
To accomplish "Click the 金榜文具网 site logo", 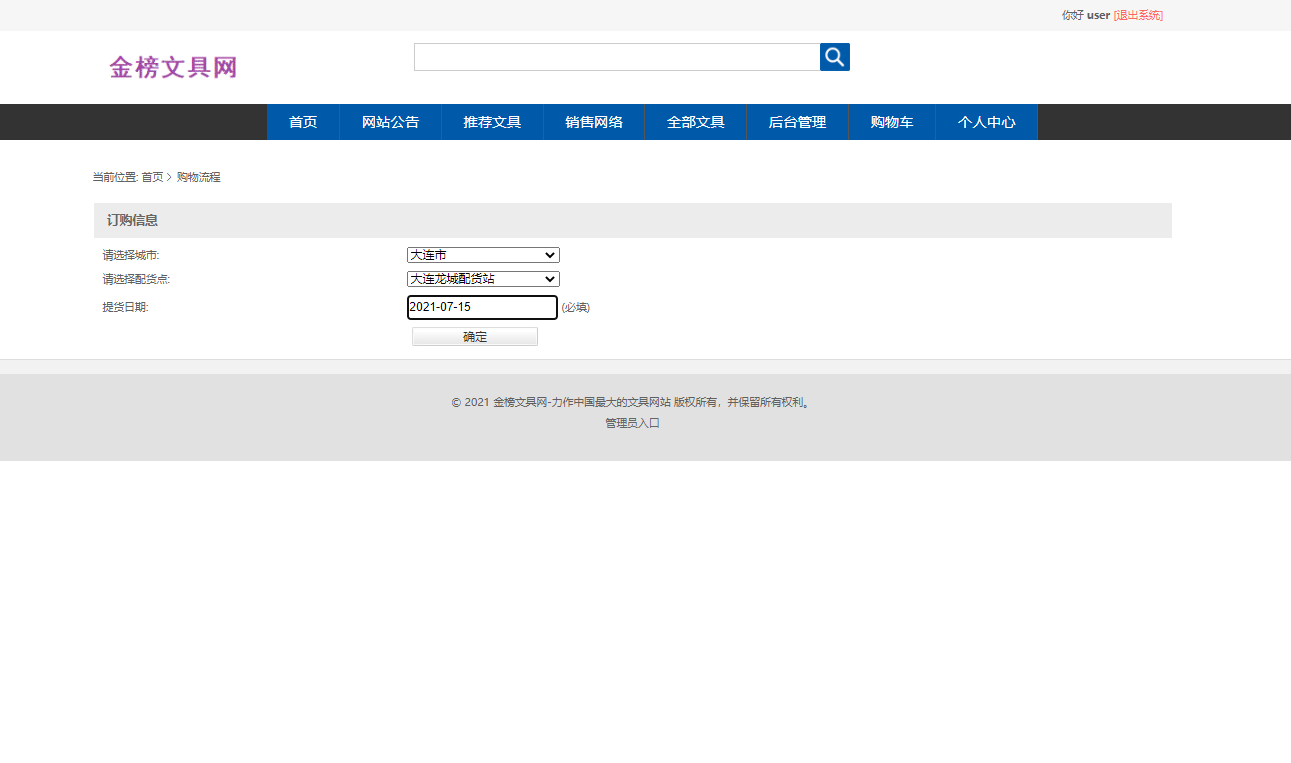I will tap(172, 67).
